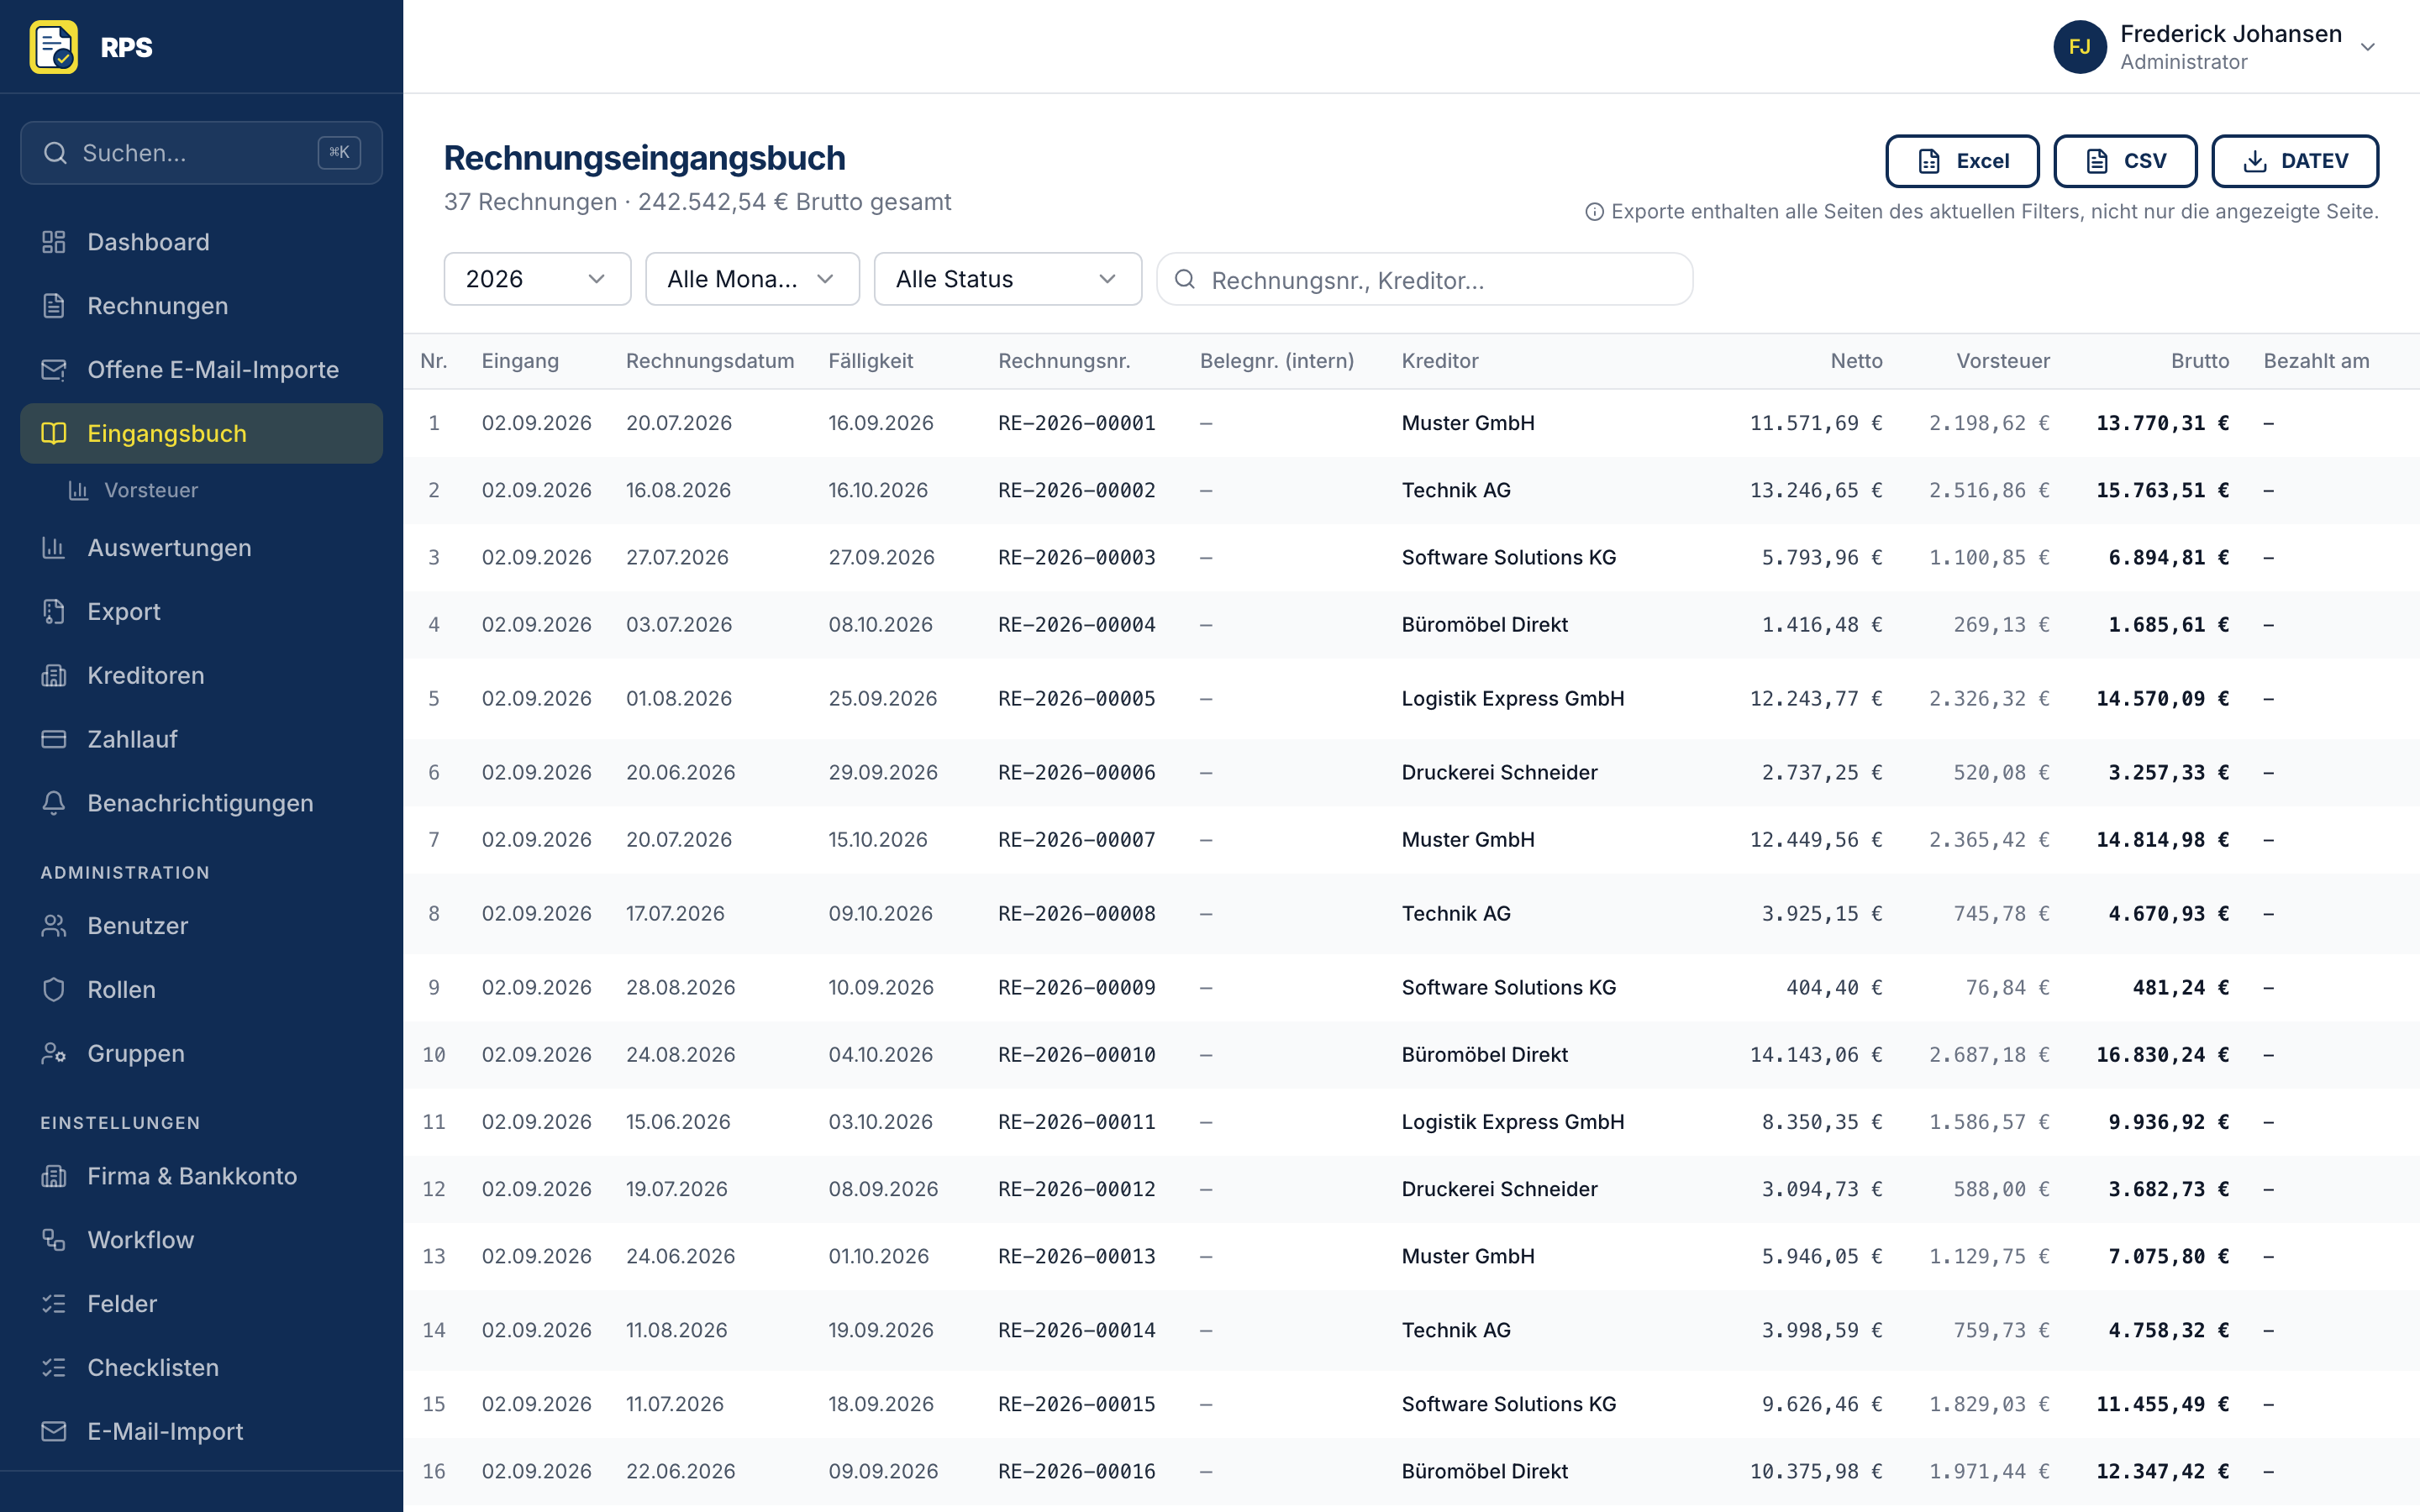Click the Brutto column header
The image size is (2420, 1512).
click(x=2199, y=361)
